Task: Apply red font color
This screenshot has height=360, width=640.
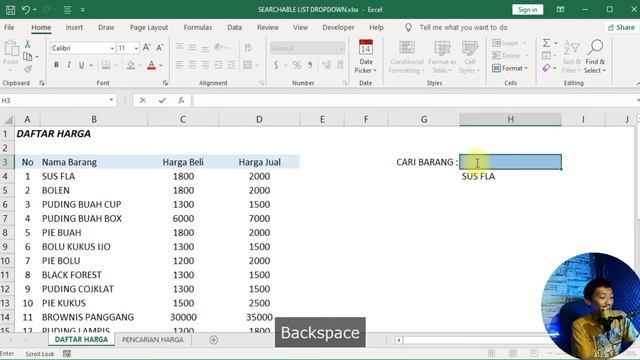Action: pos(151,65)
